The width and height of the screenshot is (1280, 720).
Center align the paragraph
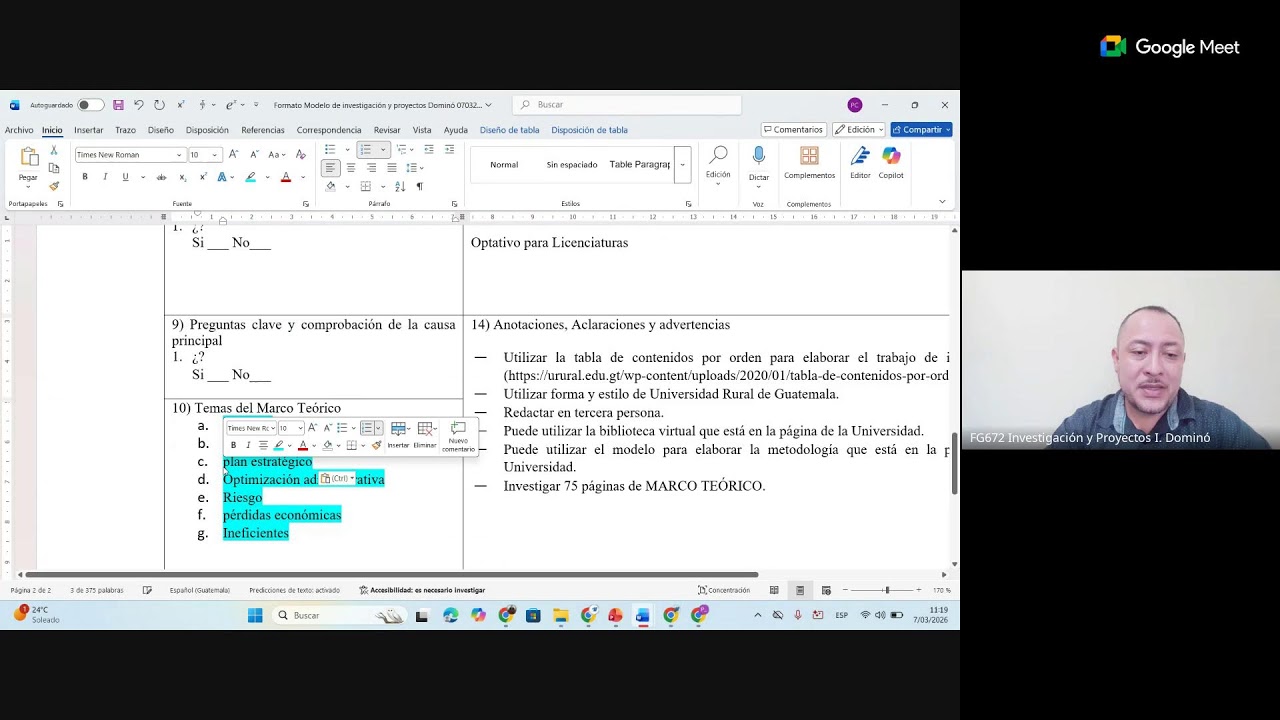pyautogui.click(x=350, y=168)
